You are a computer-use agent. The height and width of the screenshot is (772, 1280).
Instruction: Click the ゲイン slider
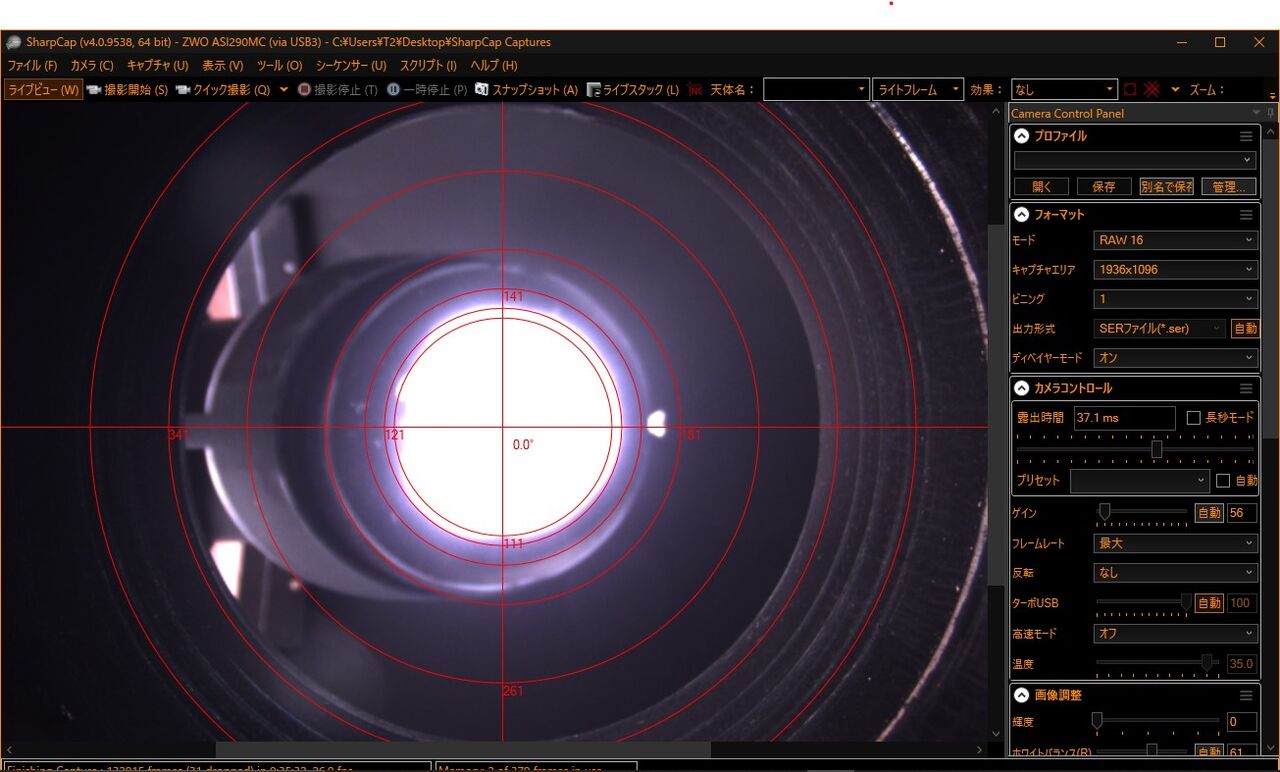(1142, 513)
